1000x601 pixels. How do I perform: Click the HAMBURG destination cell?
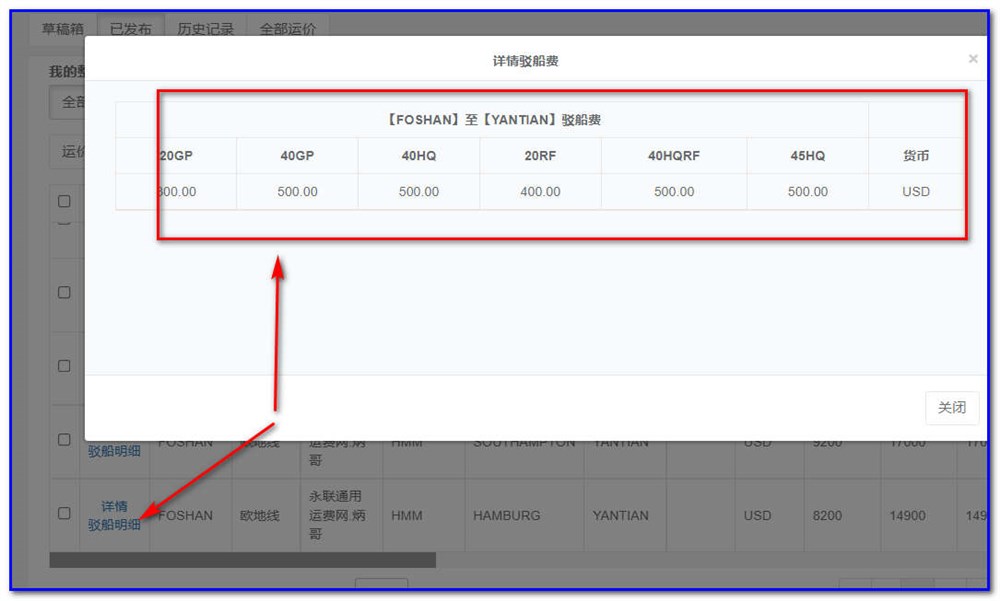pos(506,515)
